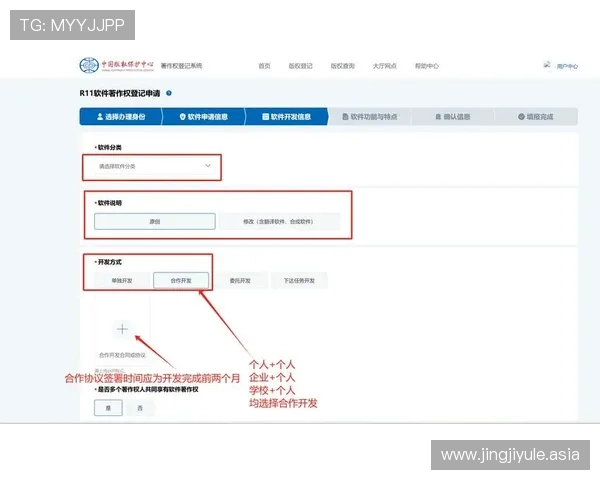Open 版权登记 in the top navigation

[x=300, y=66]
